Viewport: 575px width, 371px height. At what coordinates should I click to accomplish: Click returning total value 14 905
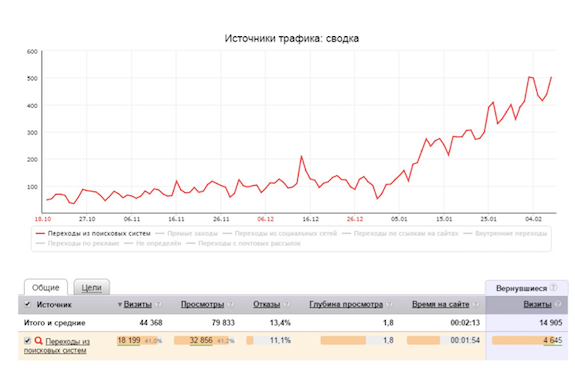(x=550, y=323)
